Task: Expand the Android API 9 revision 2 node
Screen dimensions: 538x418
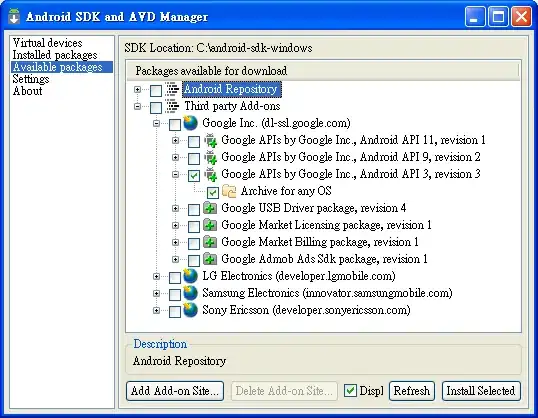Action: (175, 157)
